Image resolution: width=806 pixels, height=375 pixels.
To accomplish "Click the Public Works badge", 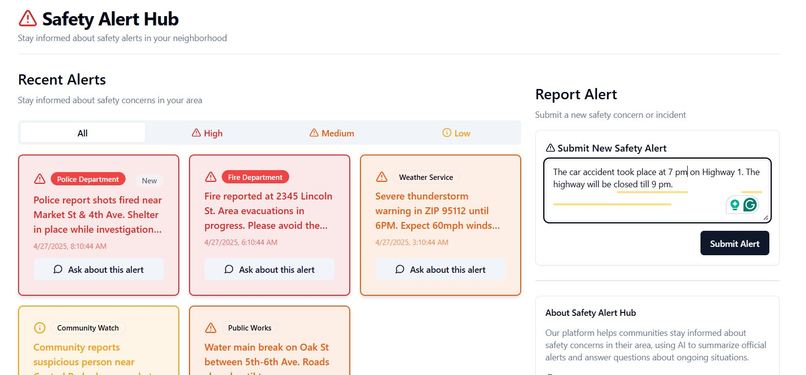I will pos(249,328).
